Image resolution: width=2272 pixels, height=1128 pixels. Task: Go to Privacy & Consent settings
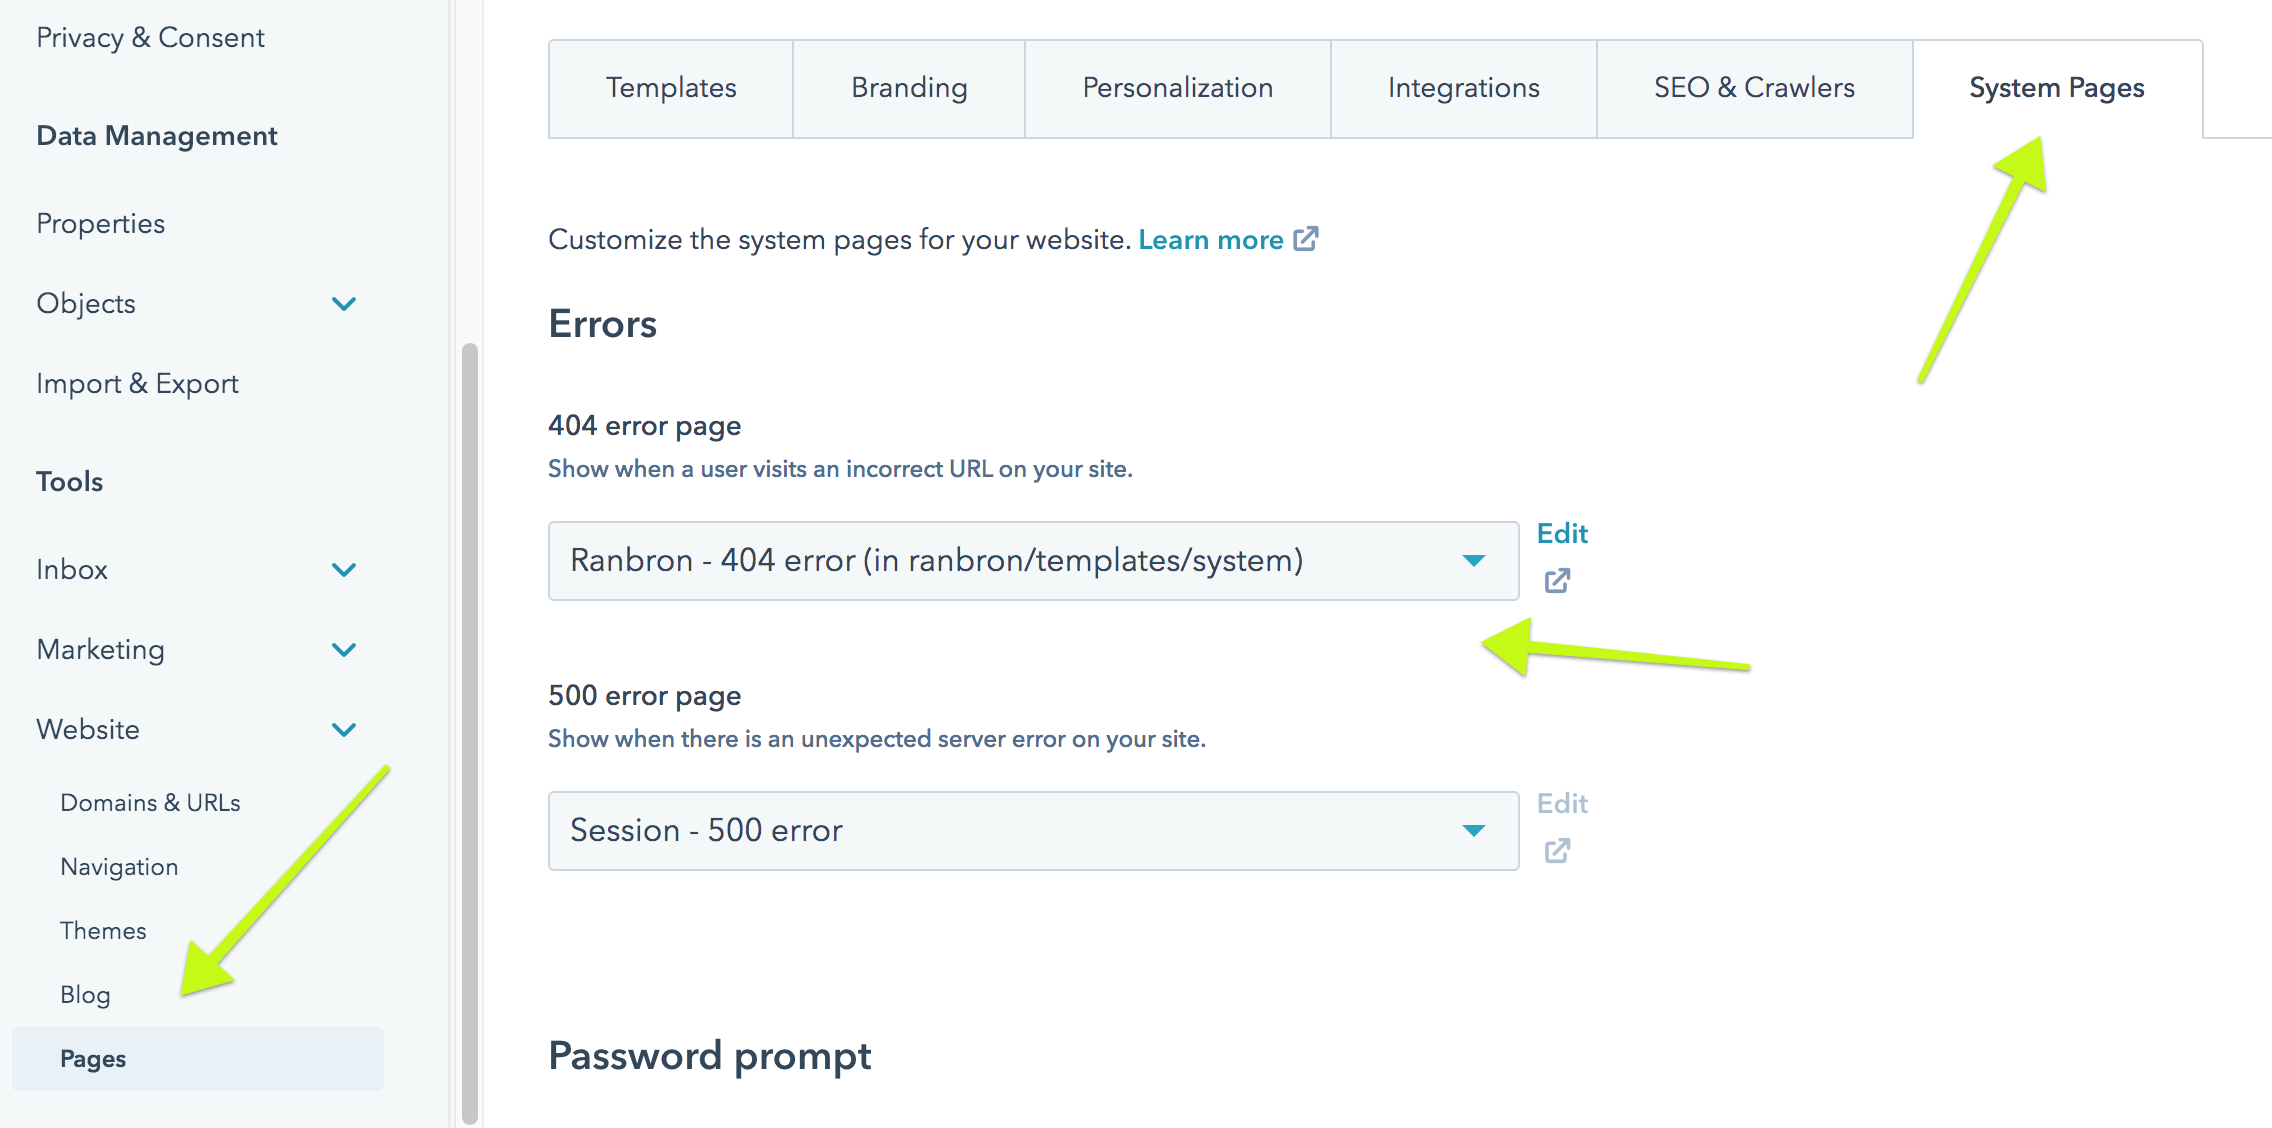pos(150,38)
